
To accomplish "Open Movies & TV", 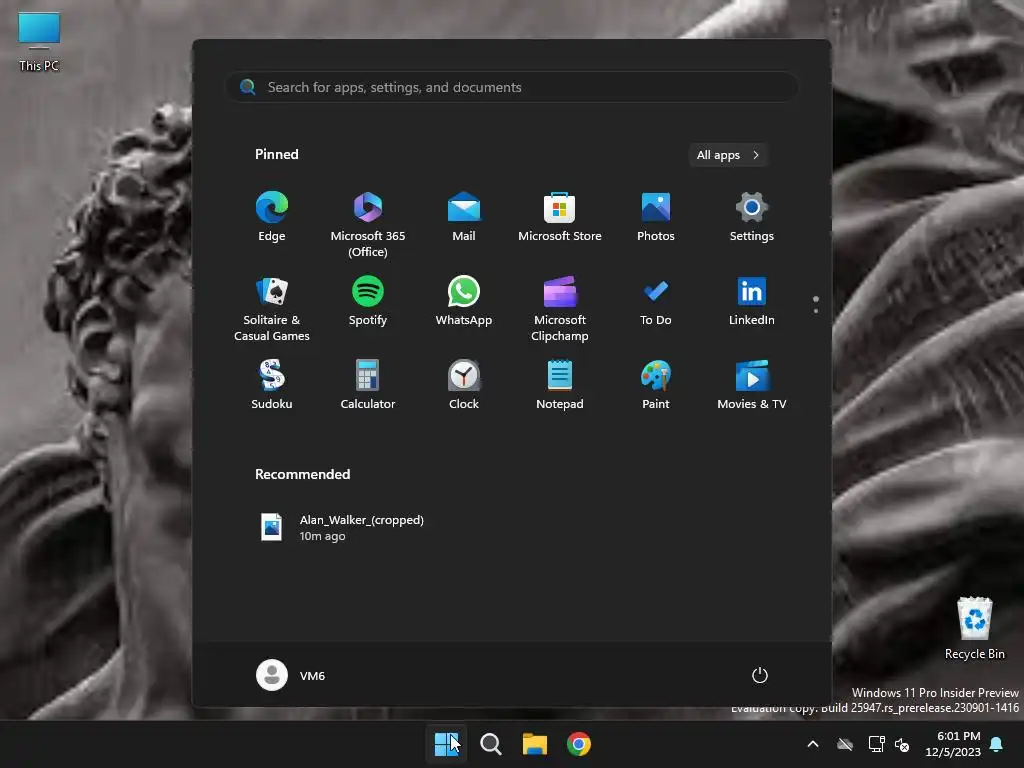I will [x=752, y=385].
